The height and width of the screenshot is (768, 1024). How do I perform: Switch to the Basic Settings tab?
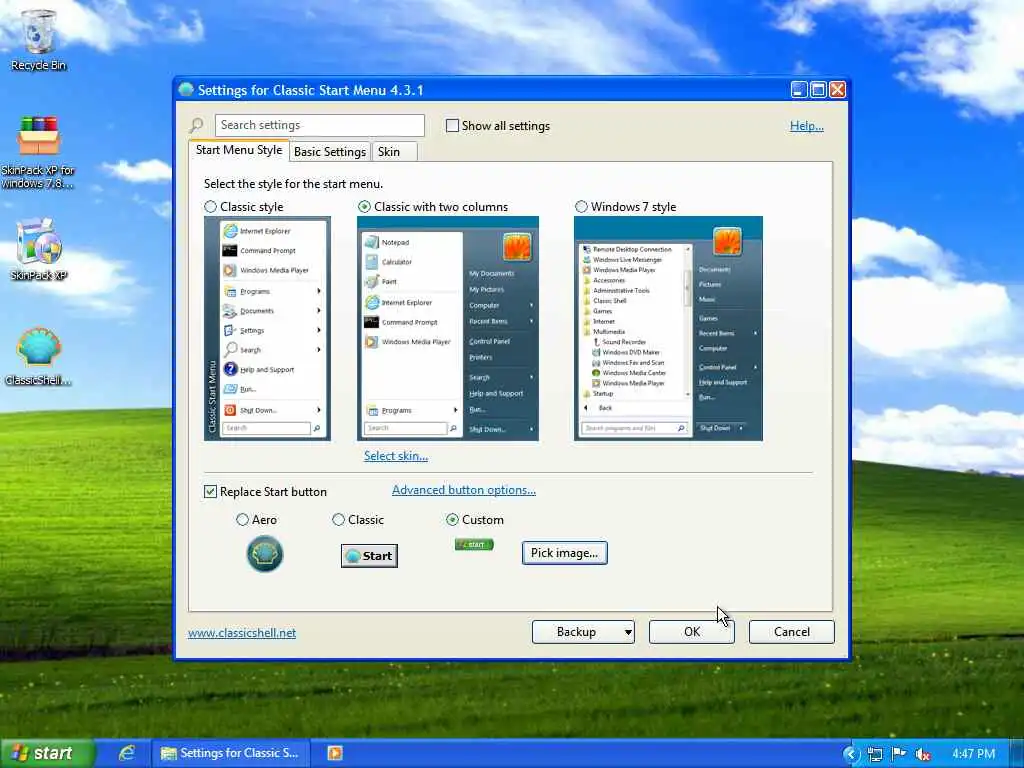[330, 152]
